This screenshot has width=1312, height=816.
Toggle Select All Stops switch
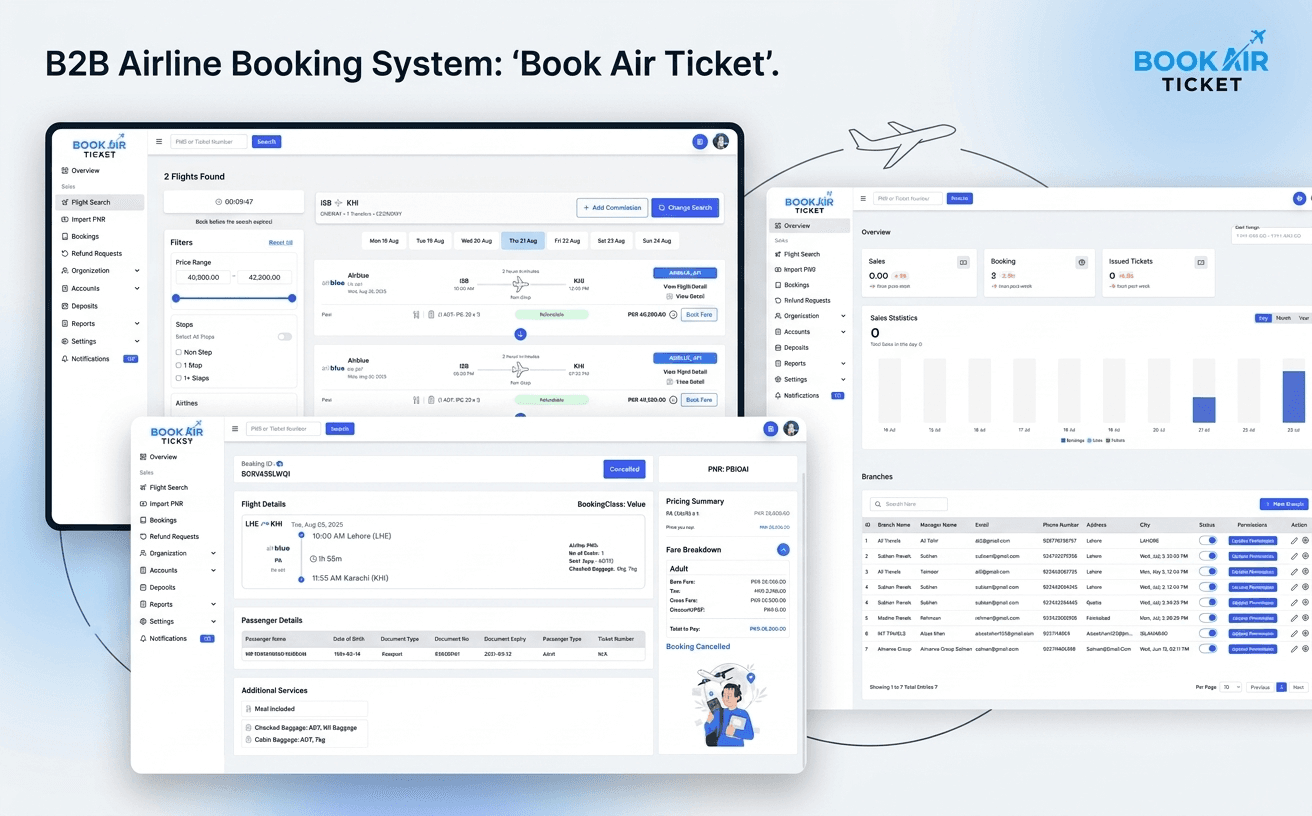285,337
